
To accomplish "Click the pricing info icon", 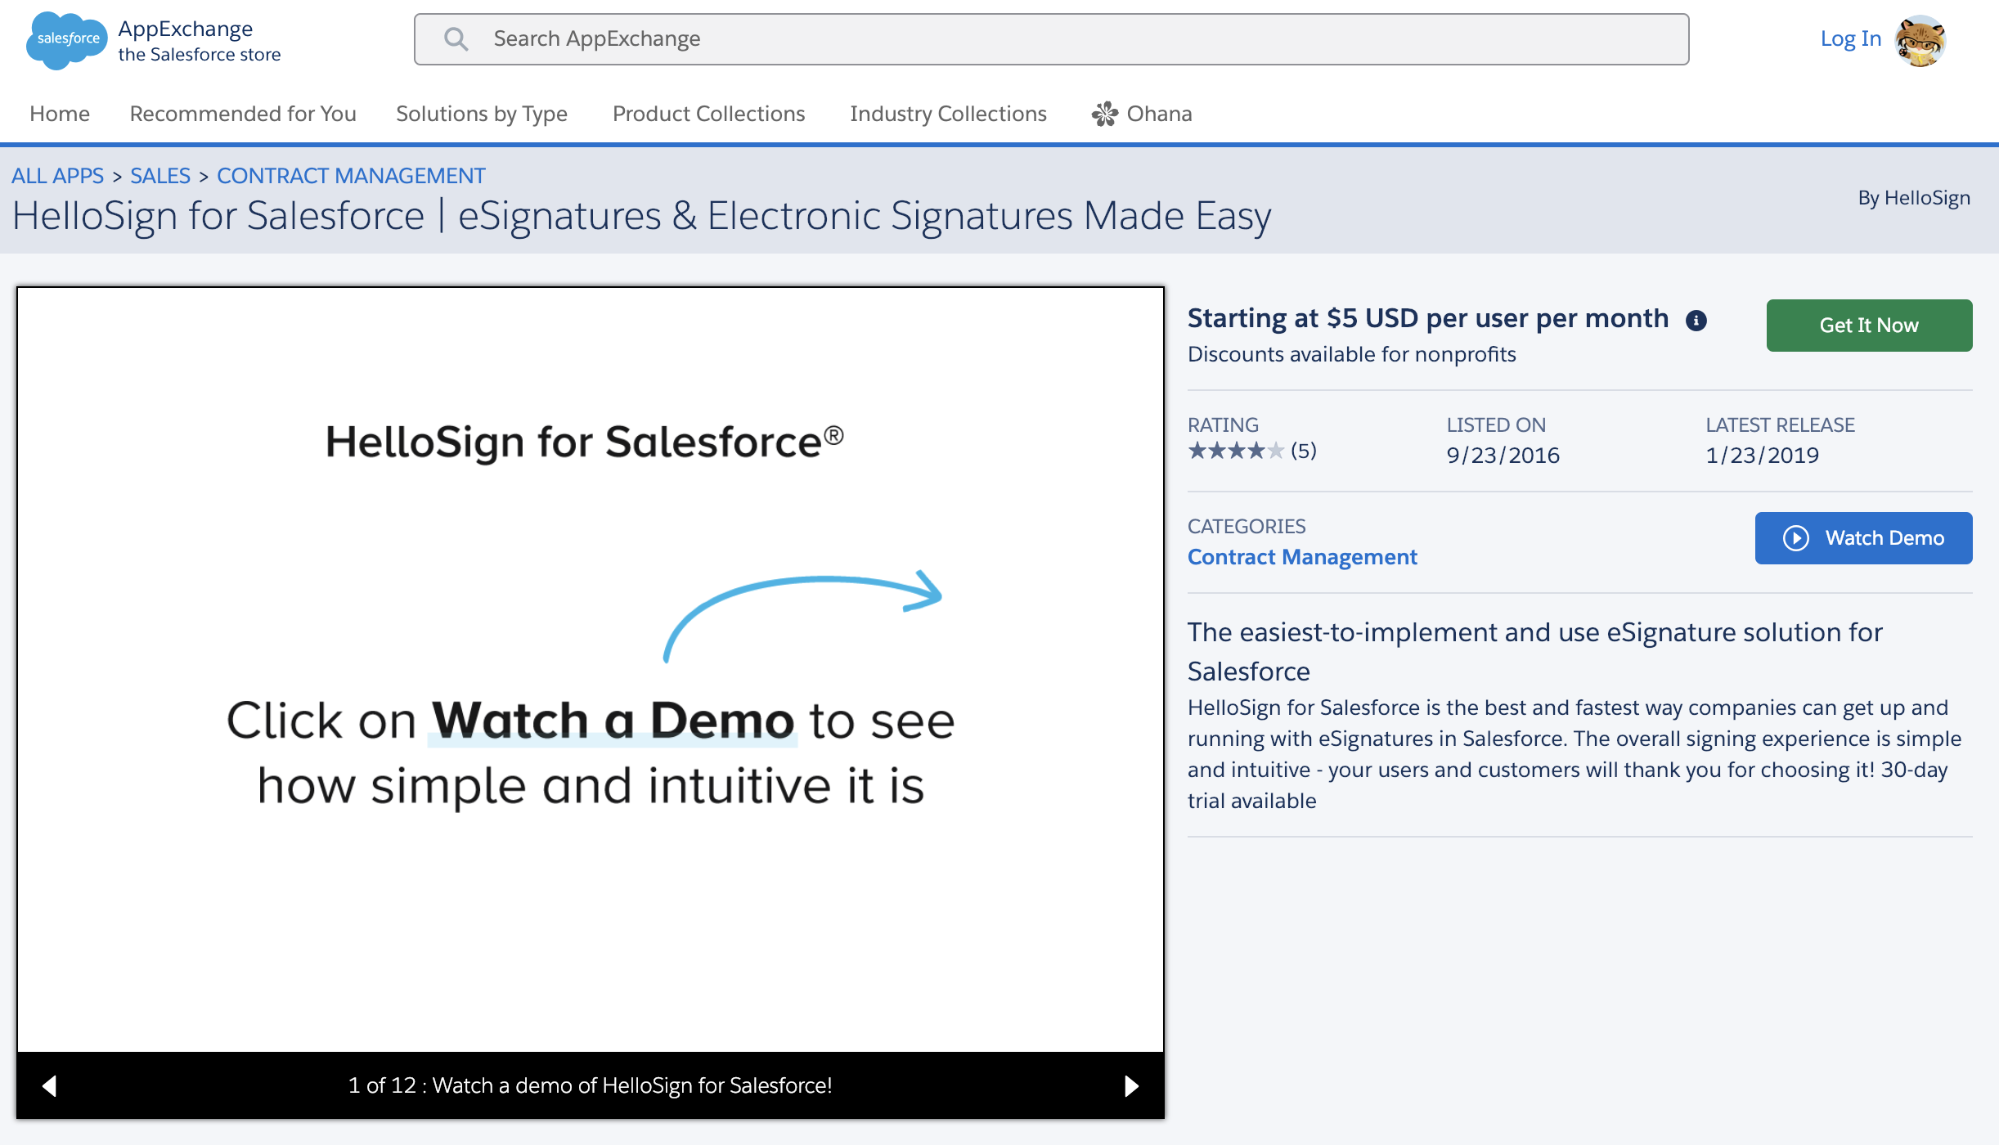I will 1696,320.
